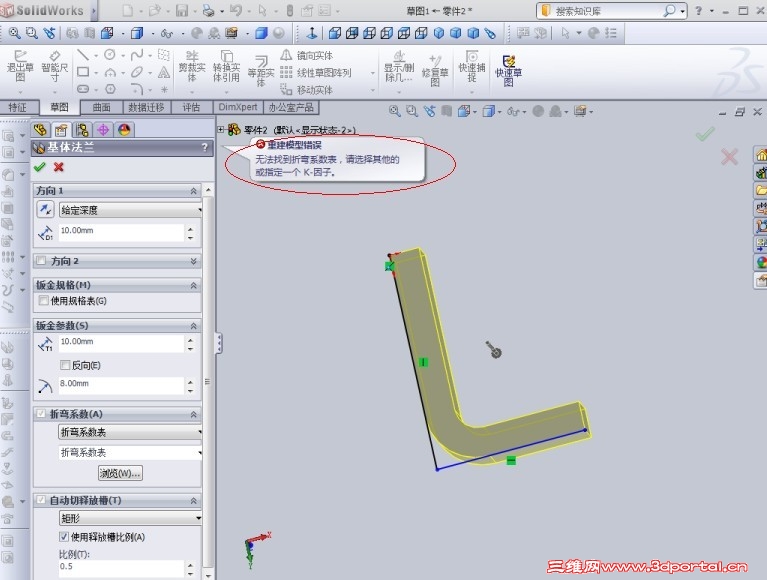The height and width of the screenshot is (580, 767).
Task: Switch to DimXpert tab
Action: point(238,107)
